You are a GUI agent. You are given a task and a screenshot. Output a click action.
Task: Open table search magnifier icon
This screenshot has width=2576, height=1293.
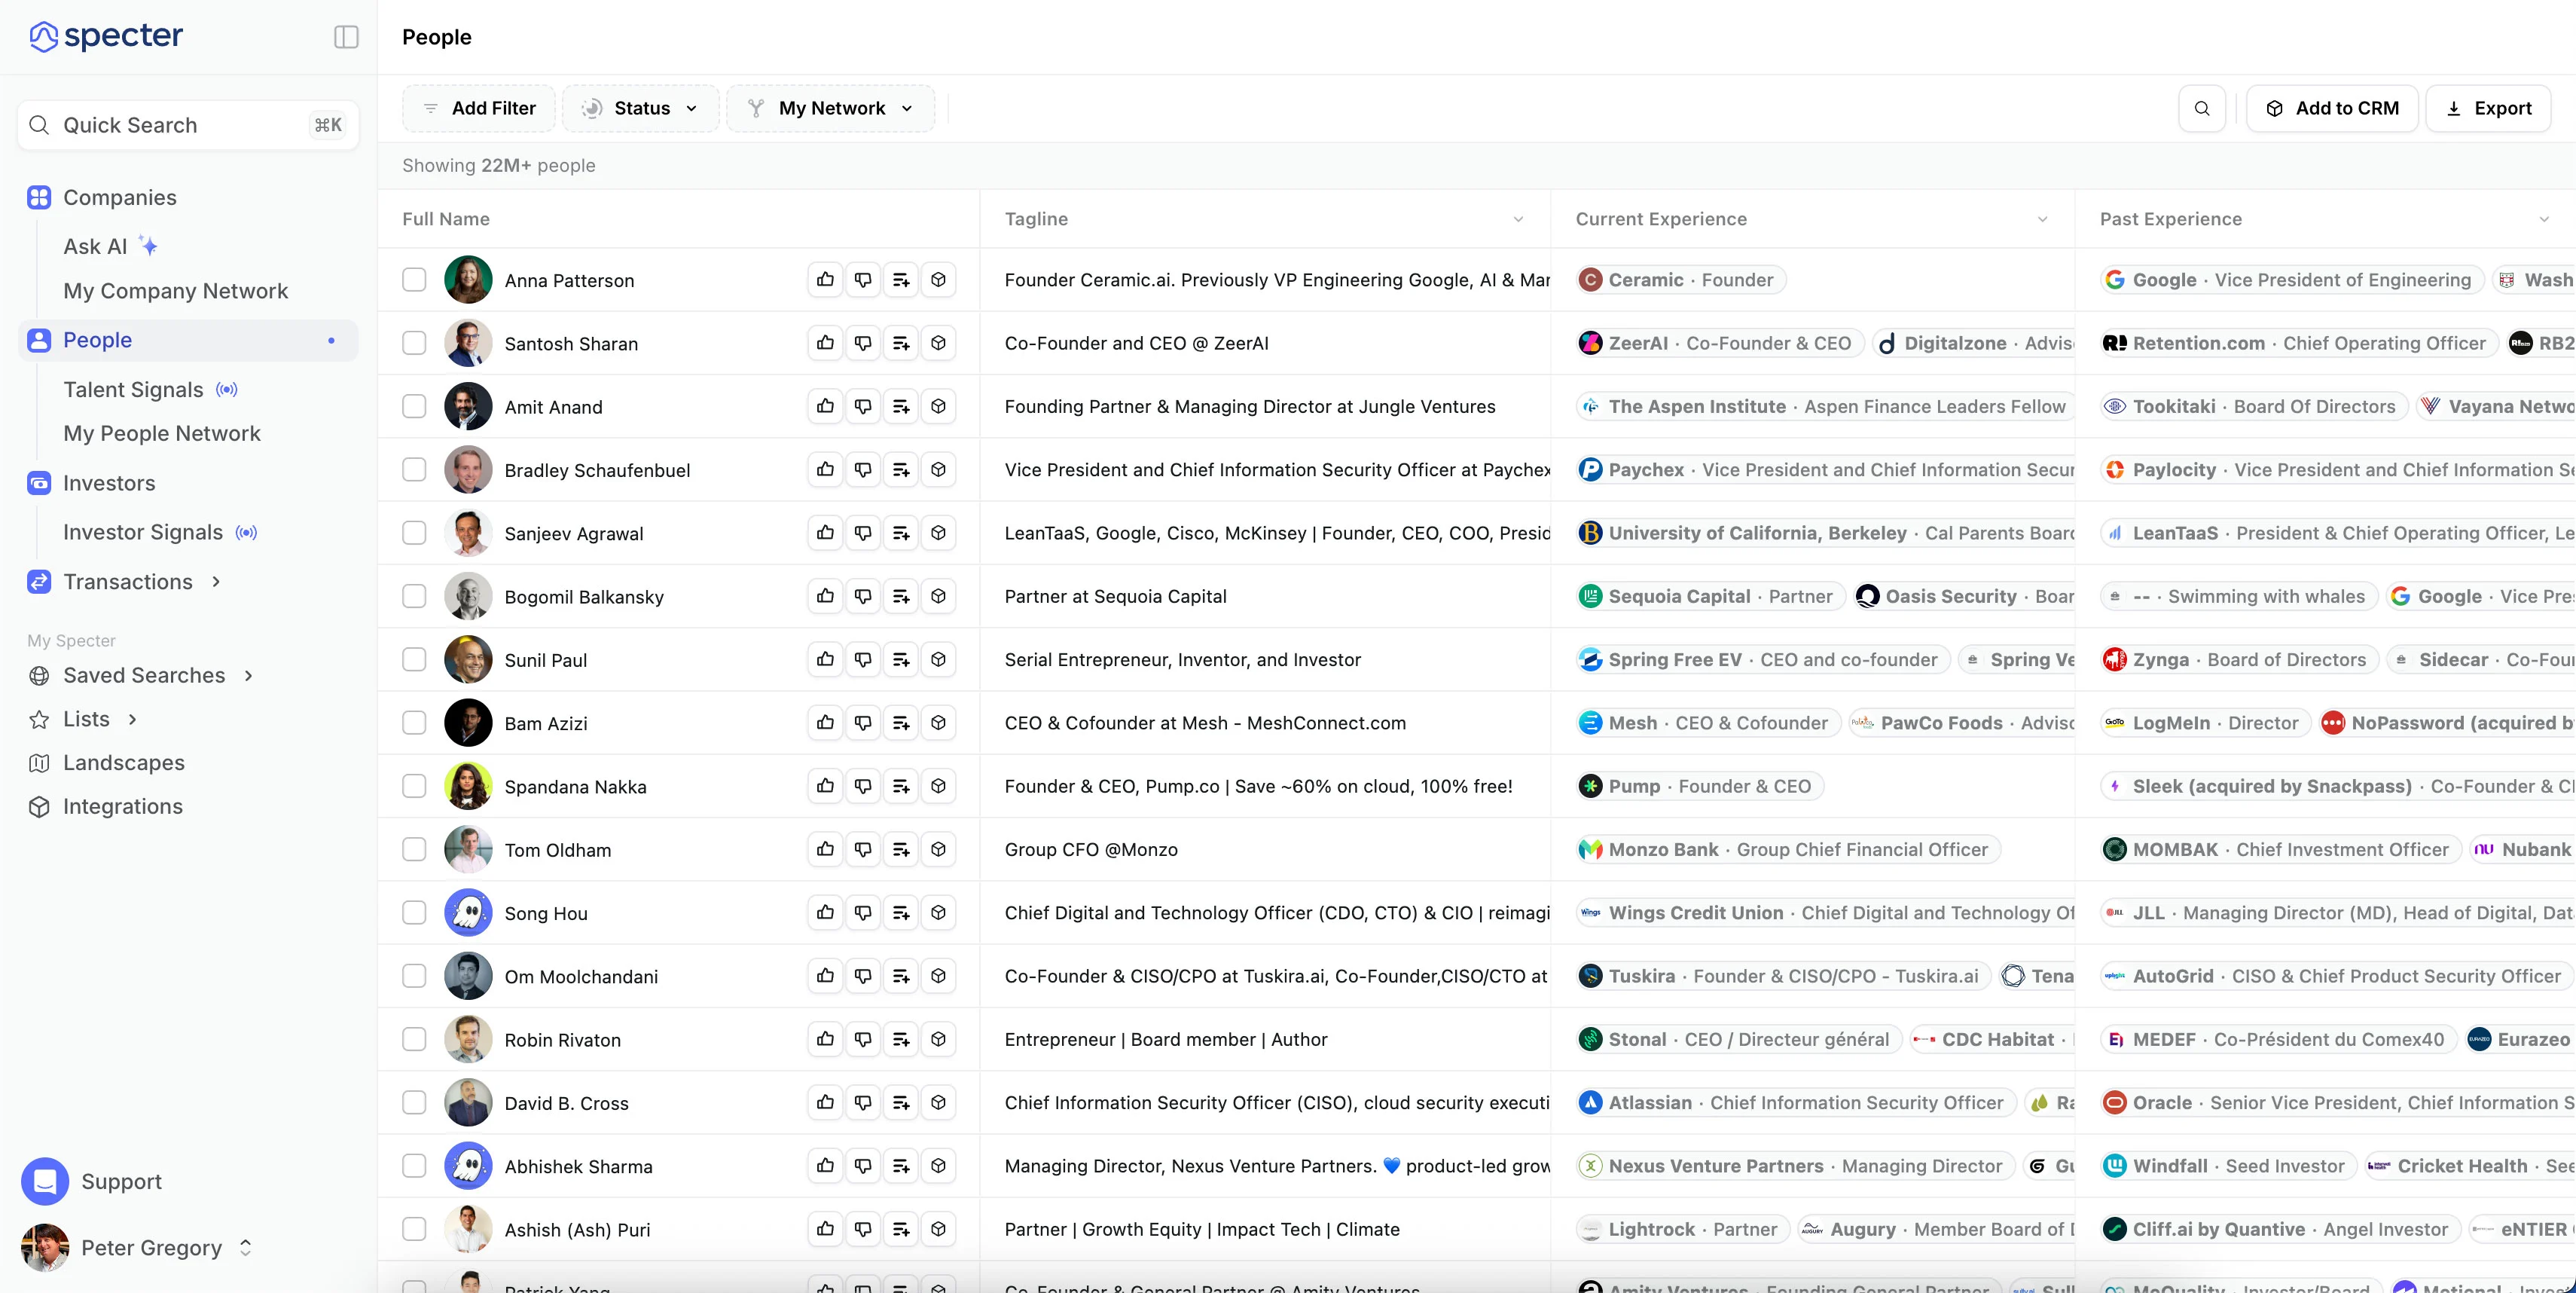(2202, 108)
